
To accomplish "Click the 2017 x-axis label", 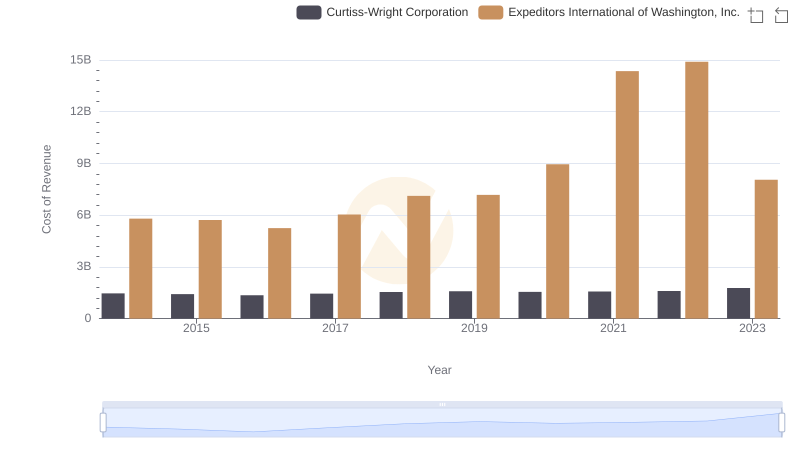I will click(335, 328).
